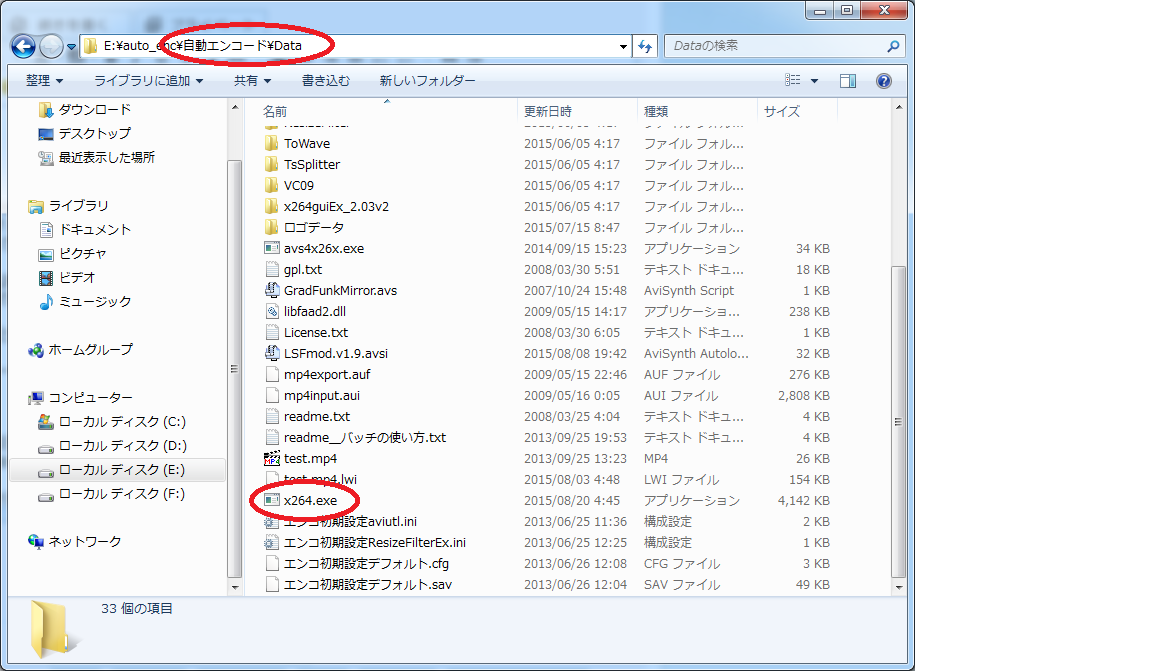The width and height of the screenshot is (1152, 671).
Task: Sort by the 更新日時 column header
Action: (x=547, y=112)
